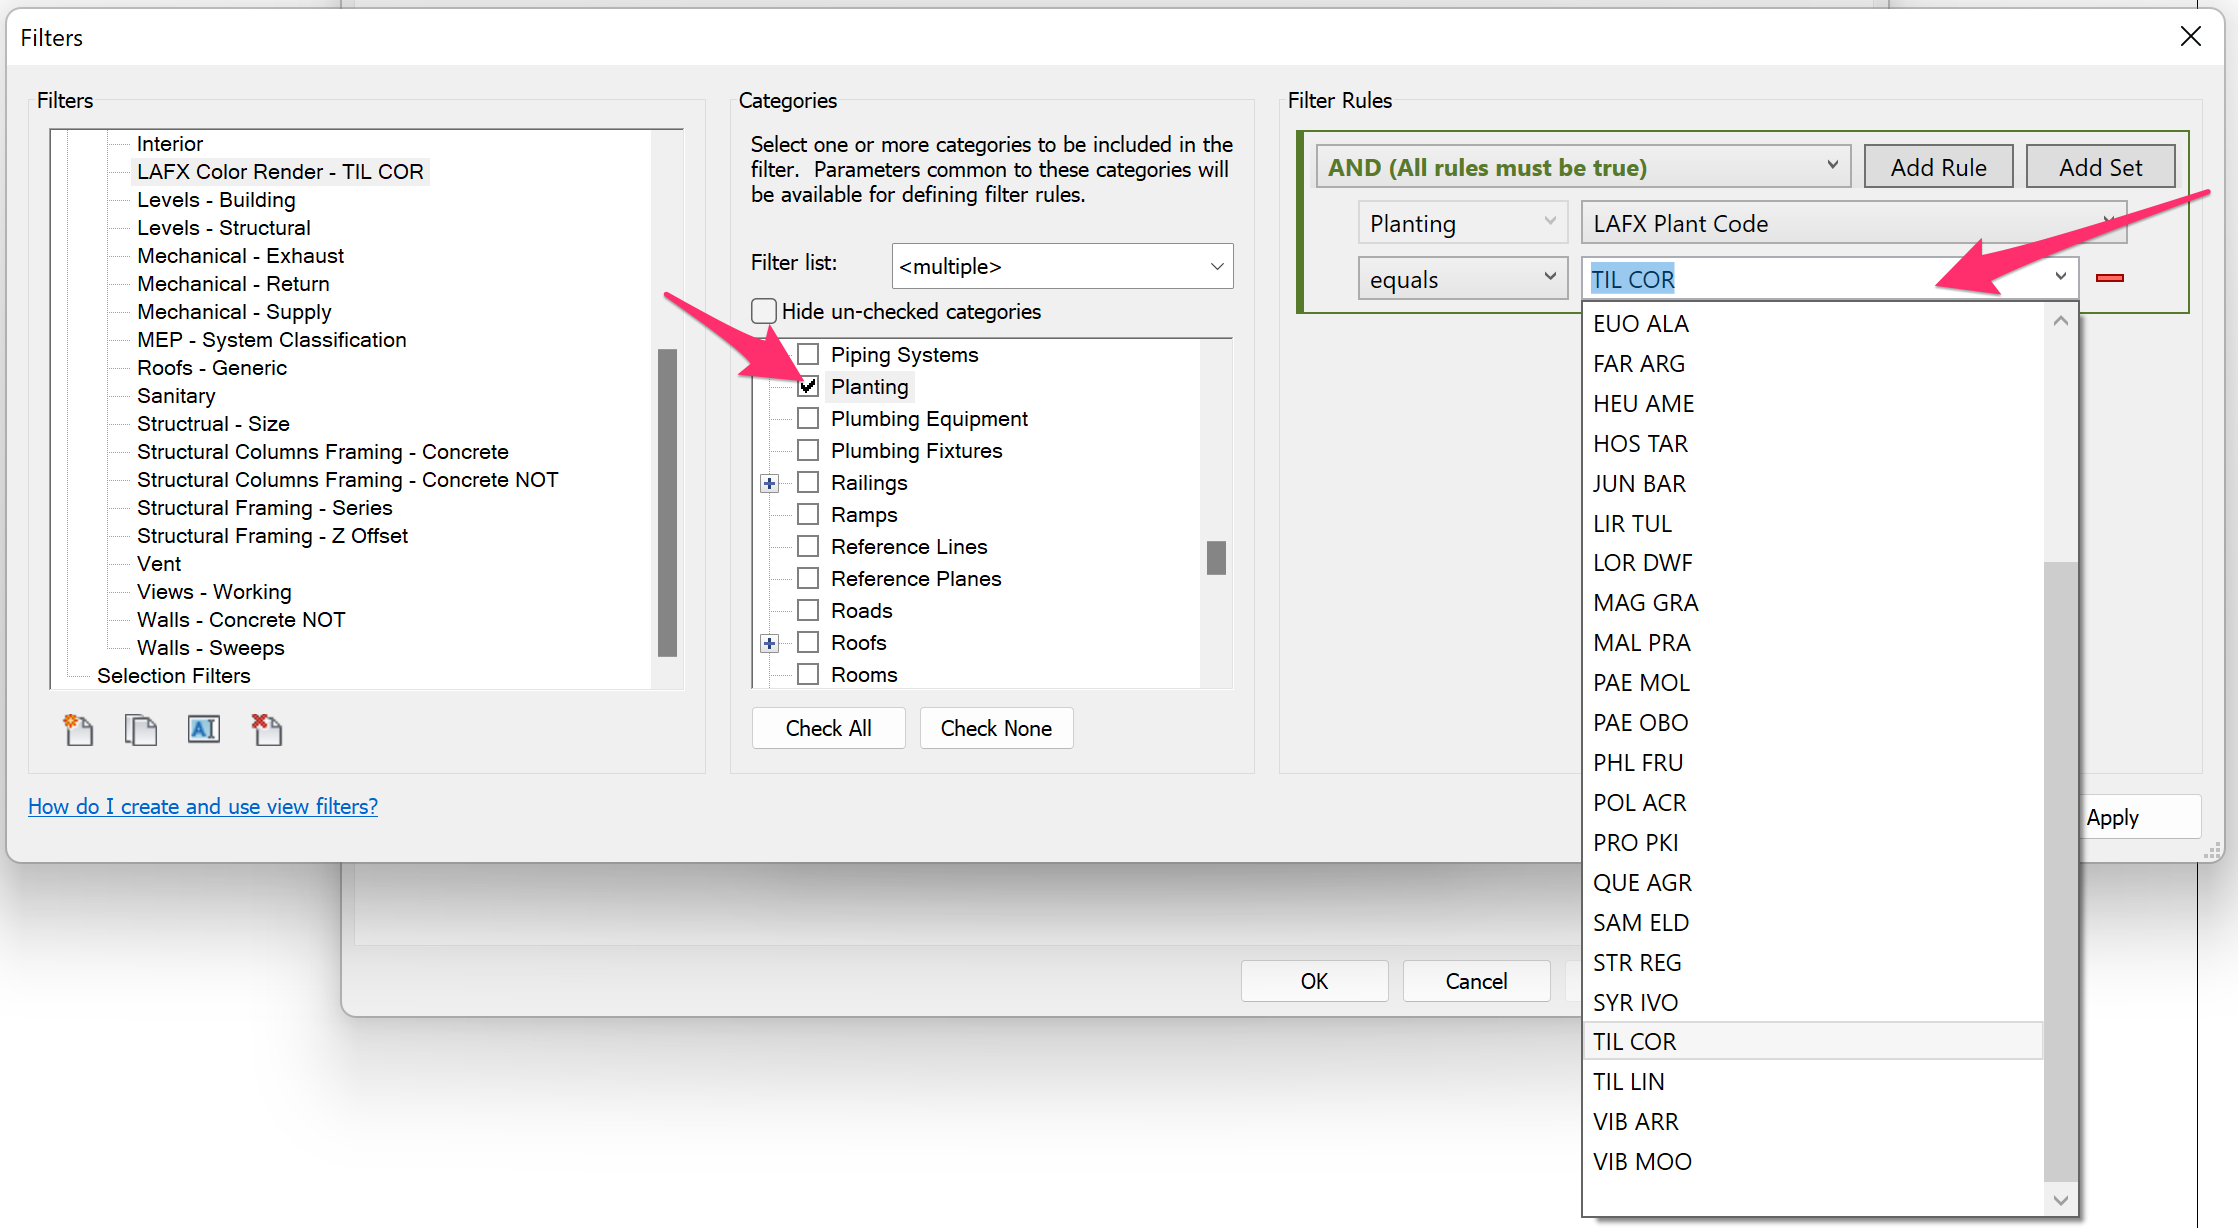Check the Plumbing Fixtures category
2238x1228 pixels.
(x=808, y=450)
